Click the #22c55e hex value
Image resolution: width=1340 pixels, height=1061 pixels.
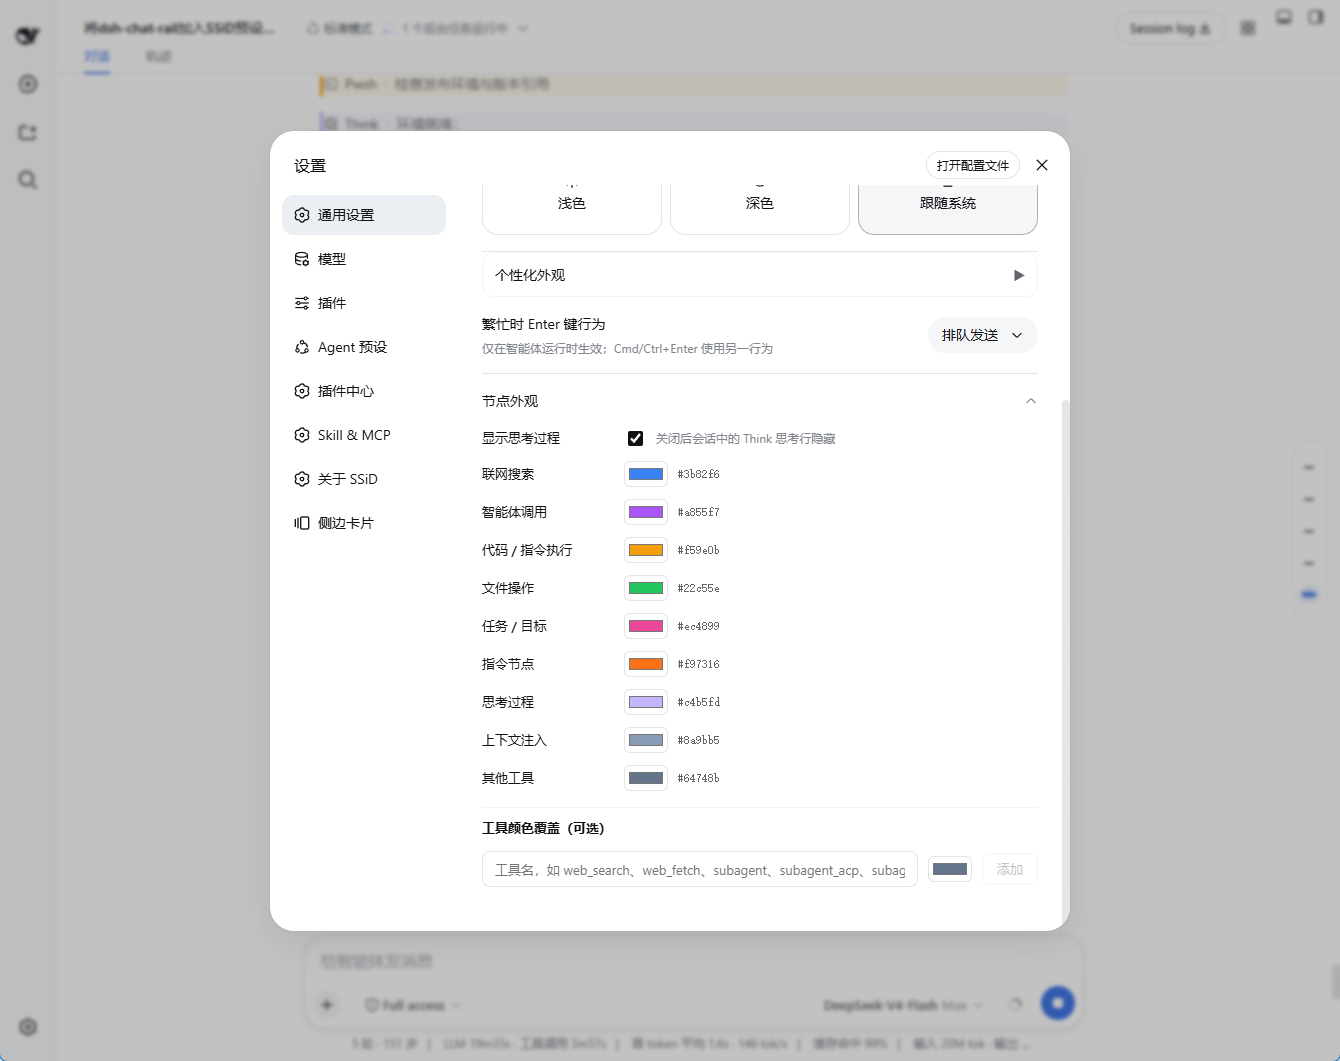(699, 588)
